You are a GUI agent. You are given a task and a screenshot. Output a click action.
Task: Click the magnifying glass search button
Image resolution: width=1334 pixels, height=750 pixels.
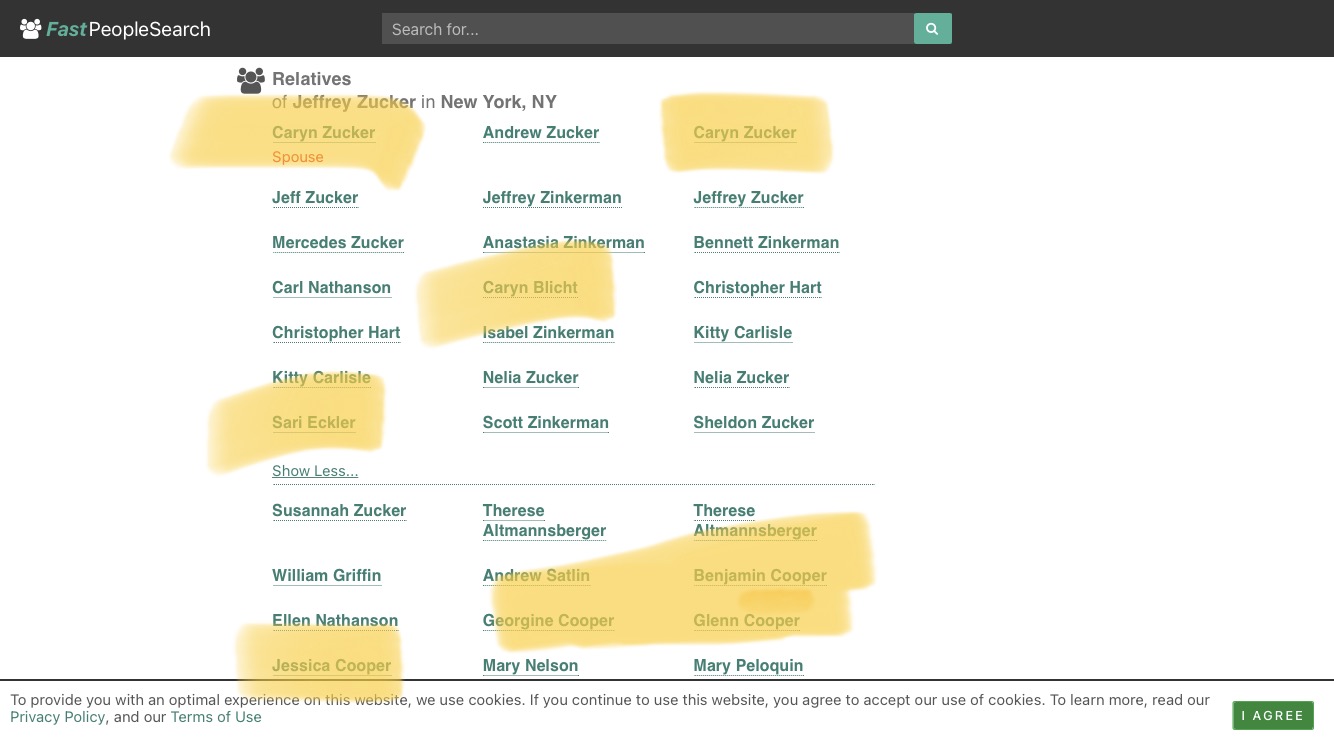(932, 29)
